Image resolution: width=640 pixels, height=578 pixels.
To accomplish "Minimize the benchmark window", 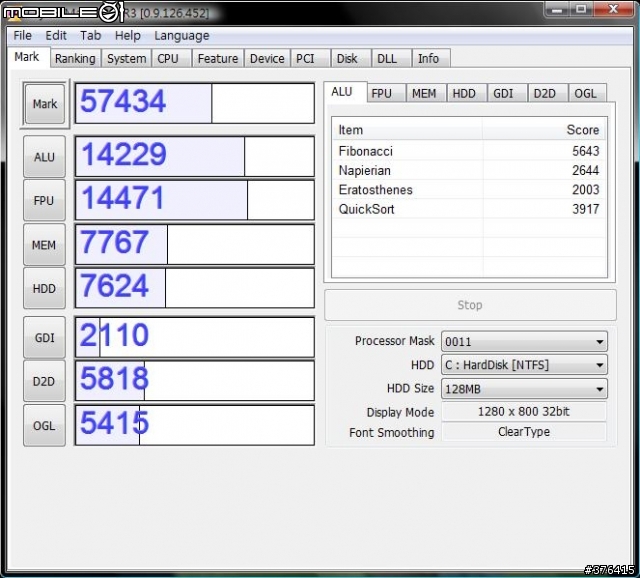I will 556,9.
